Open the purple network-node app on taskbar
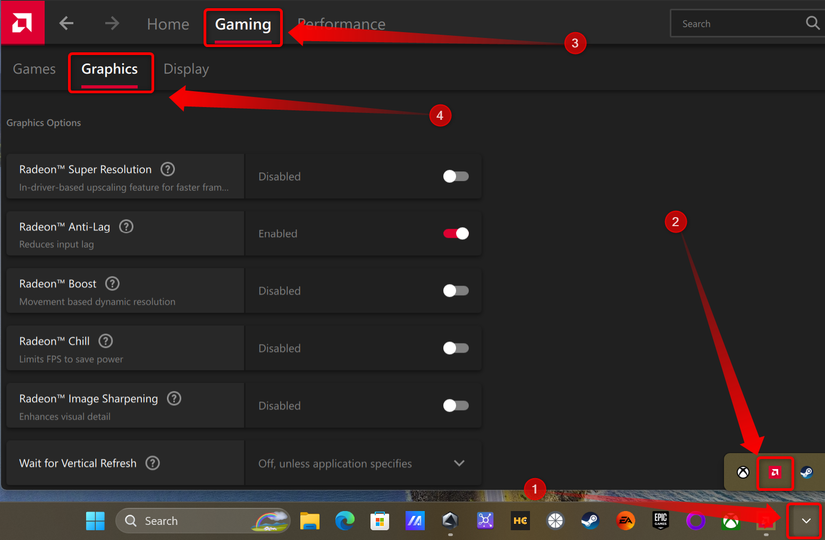Image resolution: width=825 pixels, height=540 pixels. pos(485,521)
